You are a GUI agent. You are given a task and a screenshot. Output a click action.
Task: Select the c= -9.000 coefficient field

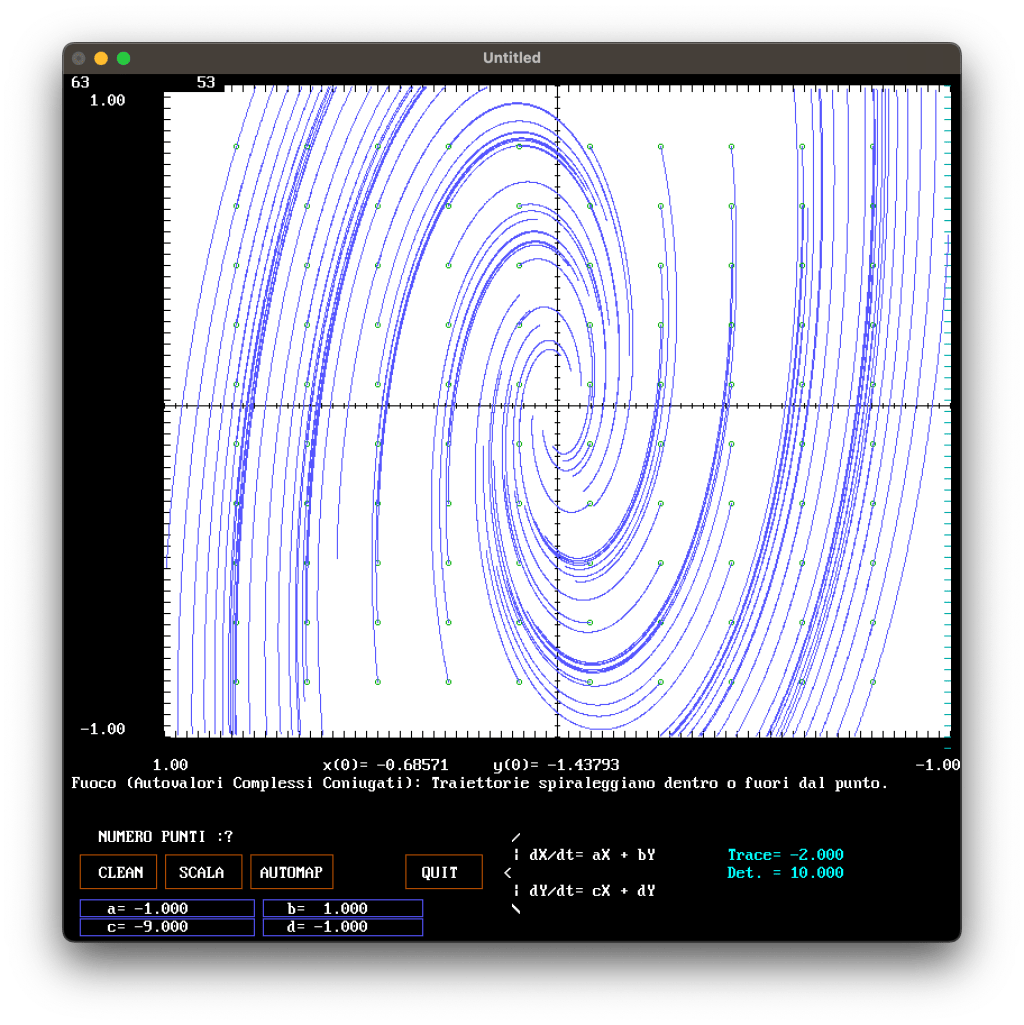tap(167, 927)
